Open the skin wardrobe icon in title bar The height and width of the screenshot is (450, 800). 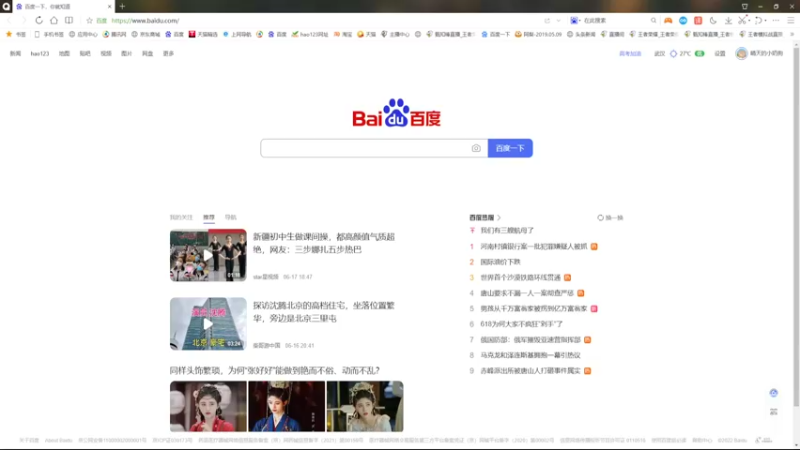[x=745, y=6]
